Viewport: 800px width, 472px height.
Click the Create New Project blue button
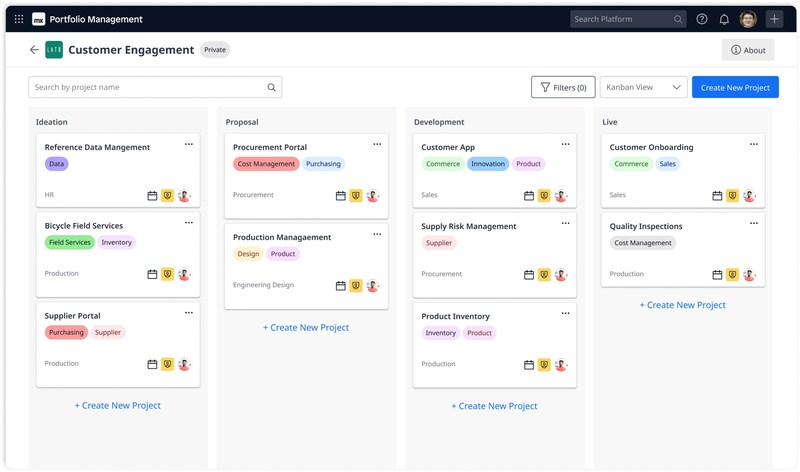coord(735,88)
